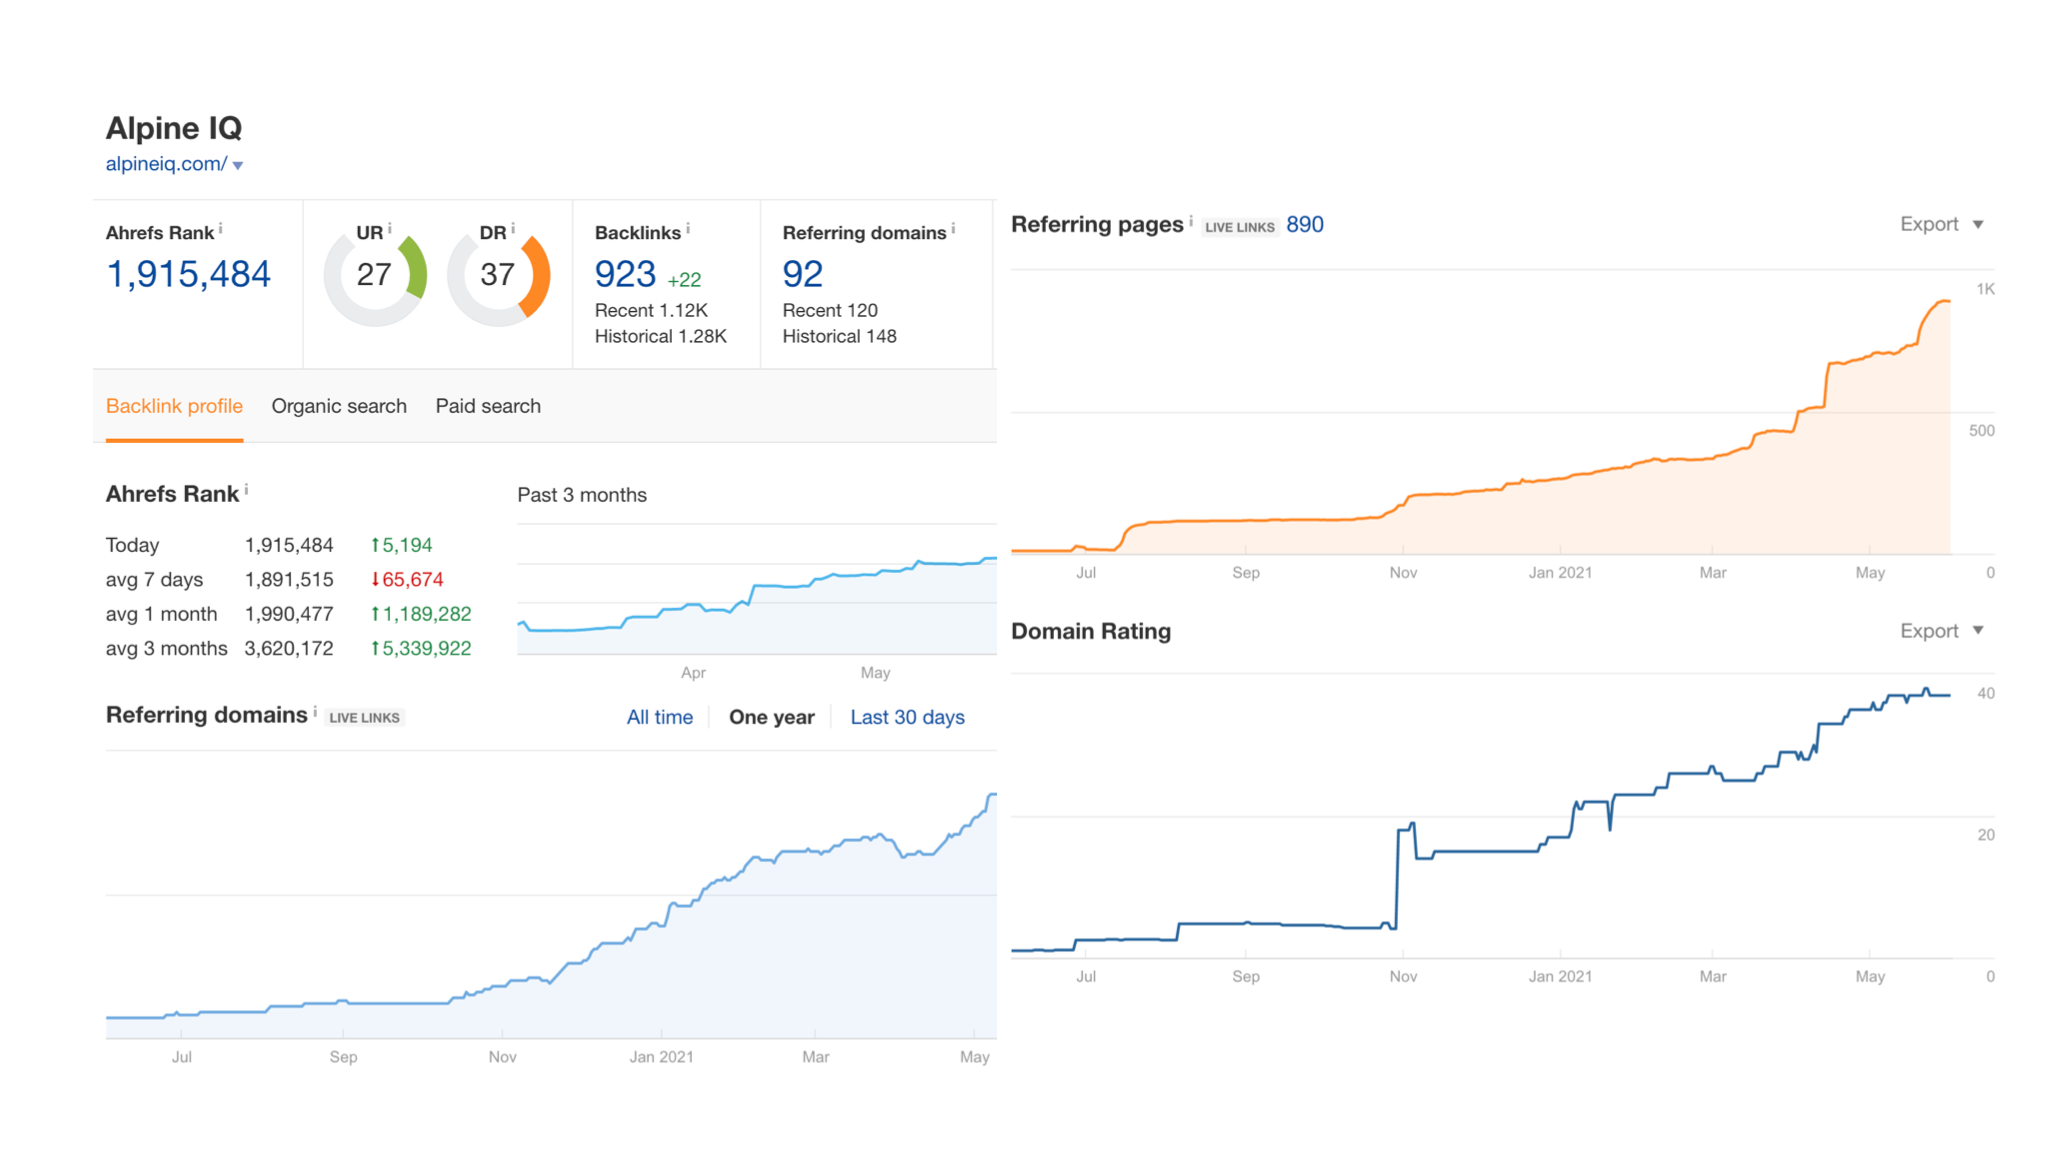Show All time referring domains range
Screen dimensions: 2061x1150
pyautogui.click(x=660, y=717)
